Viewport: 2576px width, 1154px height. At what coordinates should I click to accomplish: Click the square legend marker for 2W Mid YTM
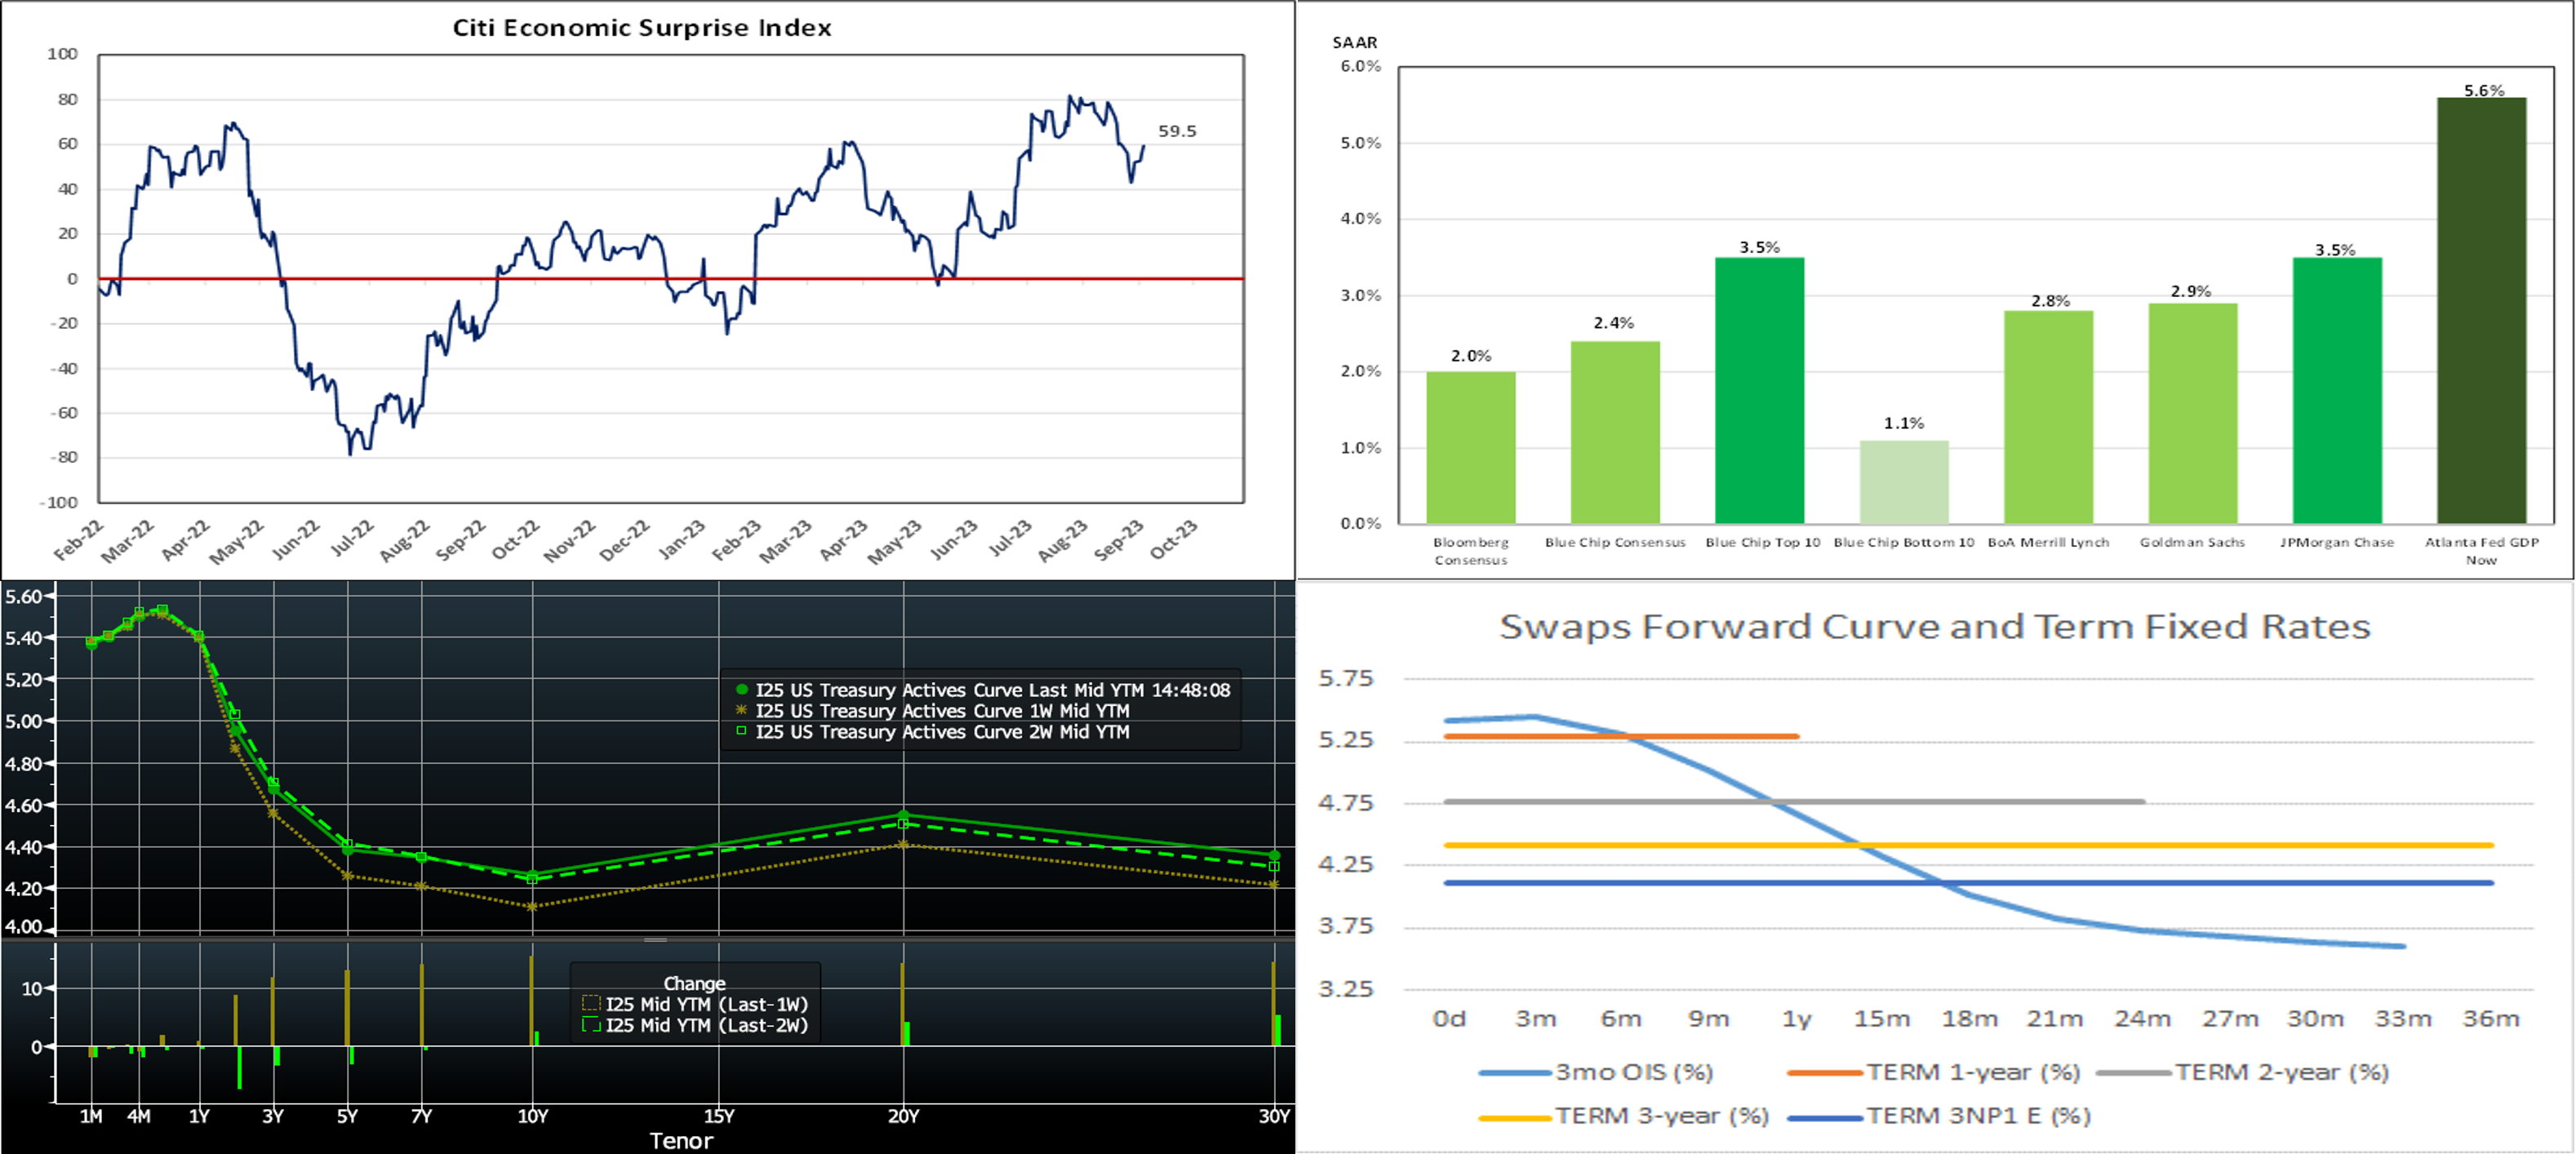742,732
